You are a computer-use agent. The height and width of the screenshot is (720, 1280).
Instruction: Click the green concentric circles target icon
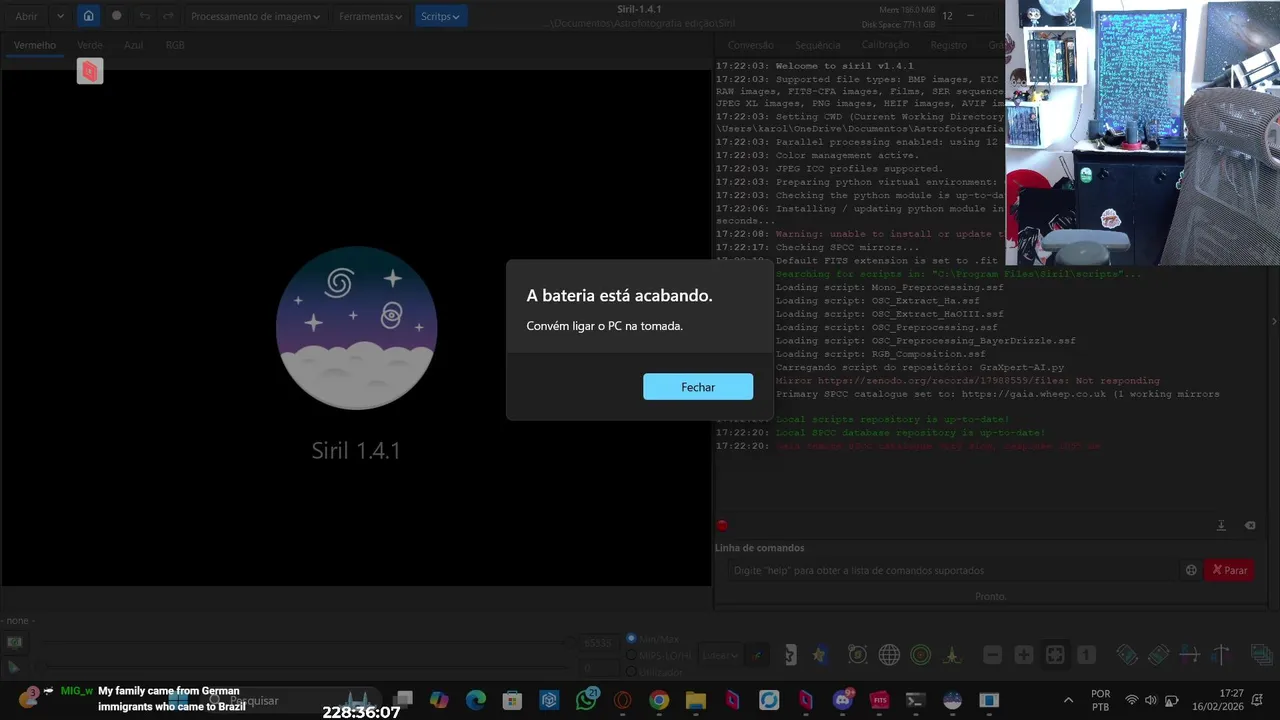pyautogui.click(x=921, y=655)
